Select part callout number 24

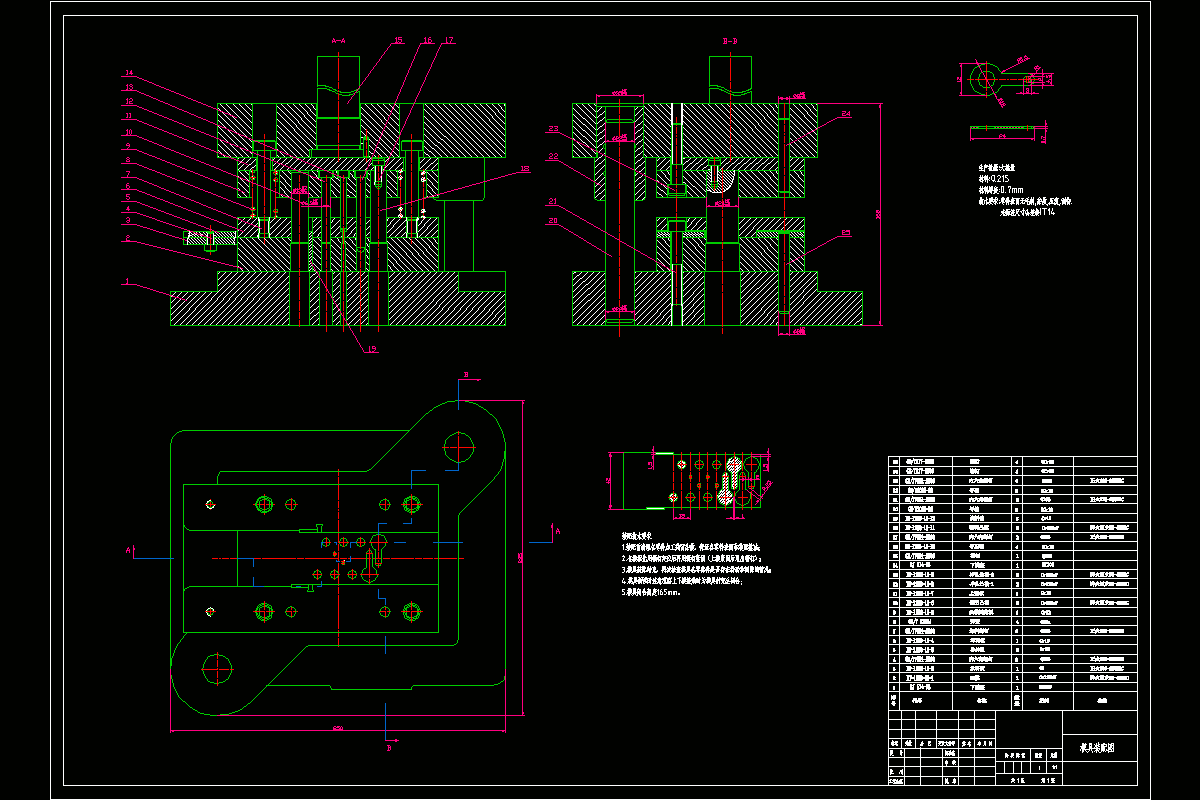pos(845,114)
